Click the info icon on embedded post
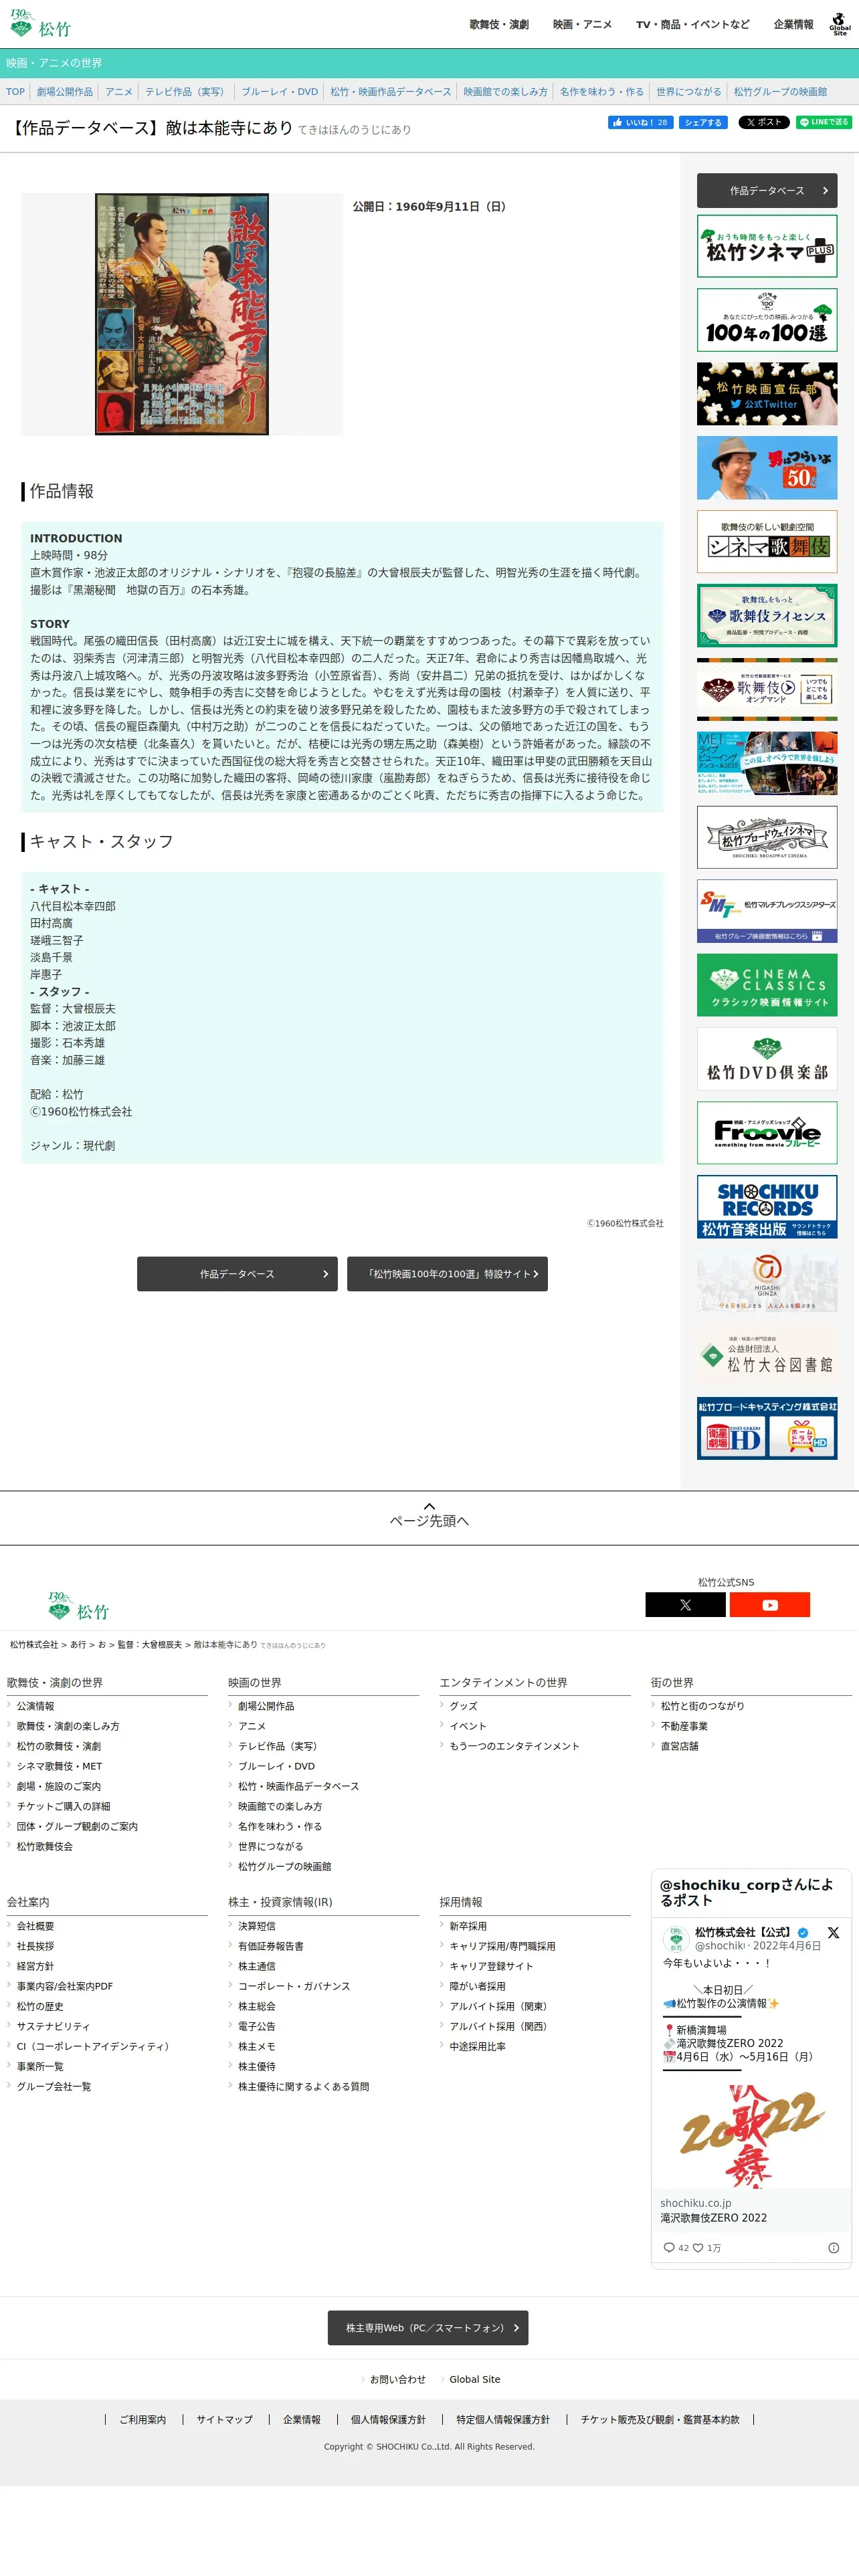The height and width of the screenshot is (2576, 859). point(833,2247)
